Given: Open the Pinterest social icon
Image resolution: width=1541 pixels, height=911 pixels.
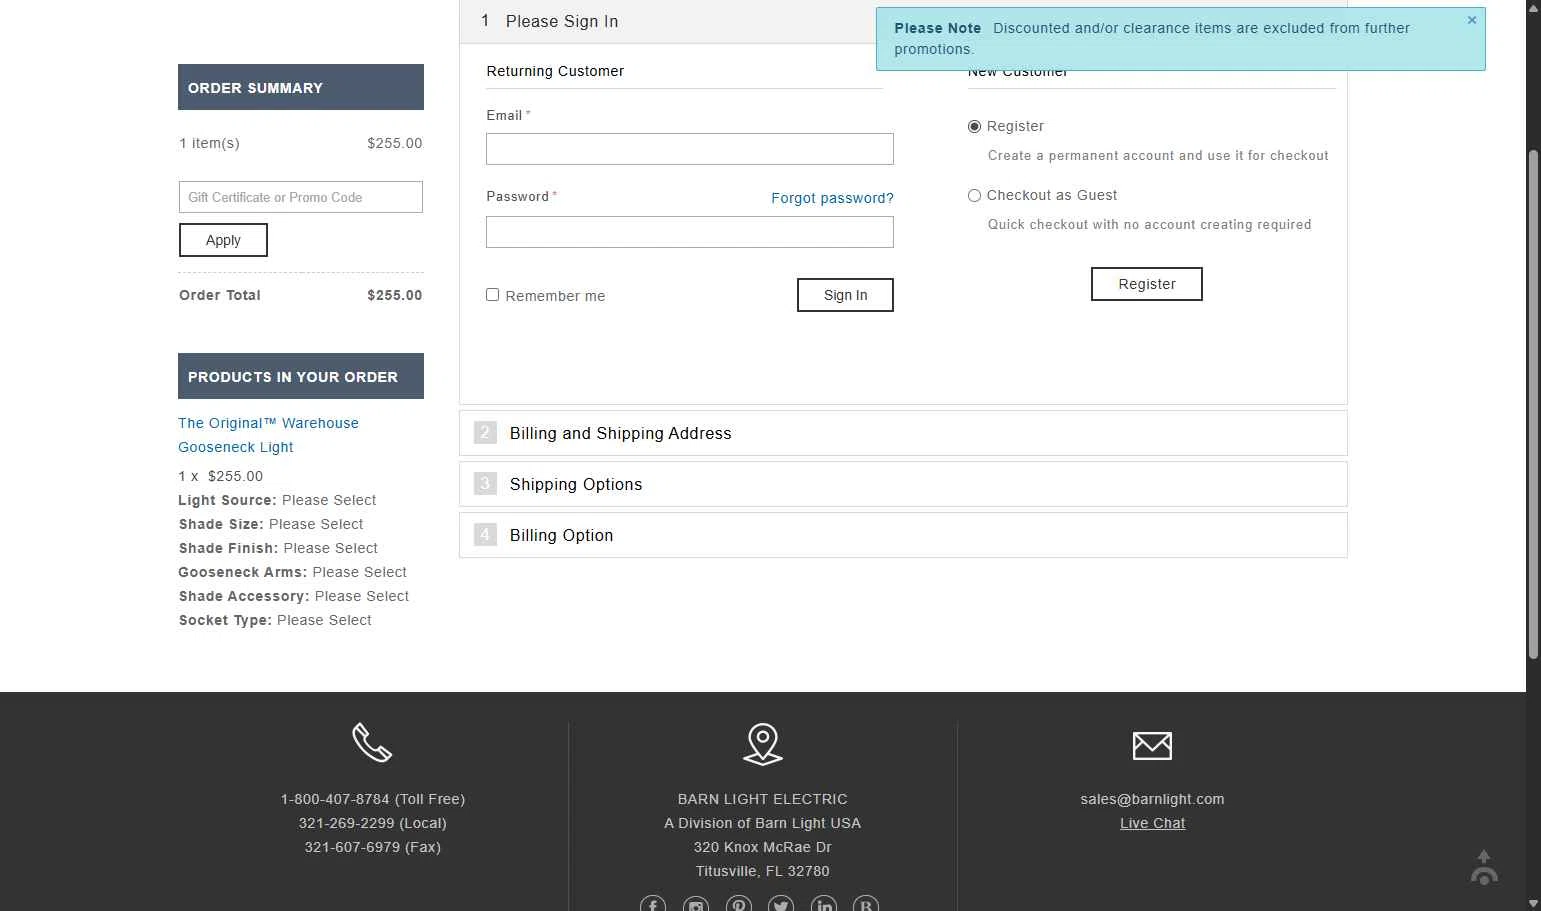Looking at the screenshot, I should (x=739, y=904).
